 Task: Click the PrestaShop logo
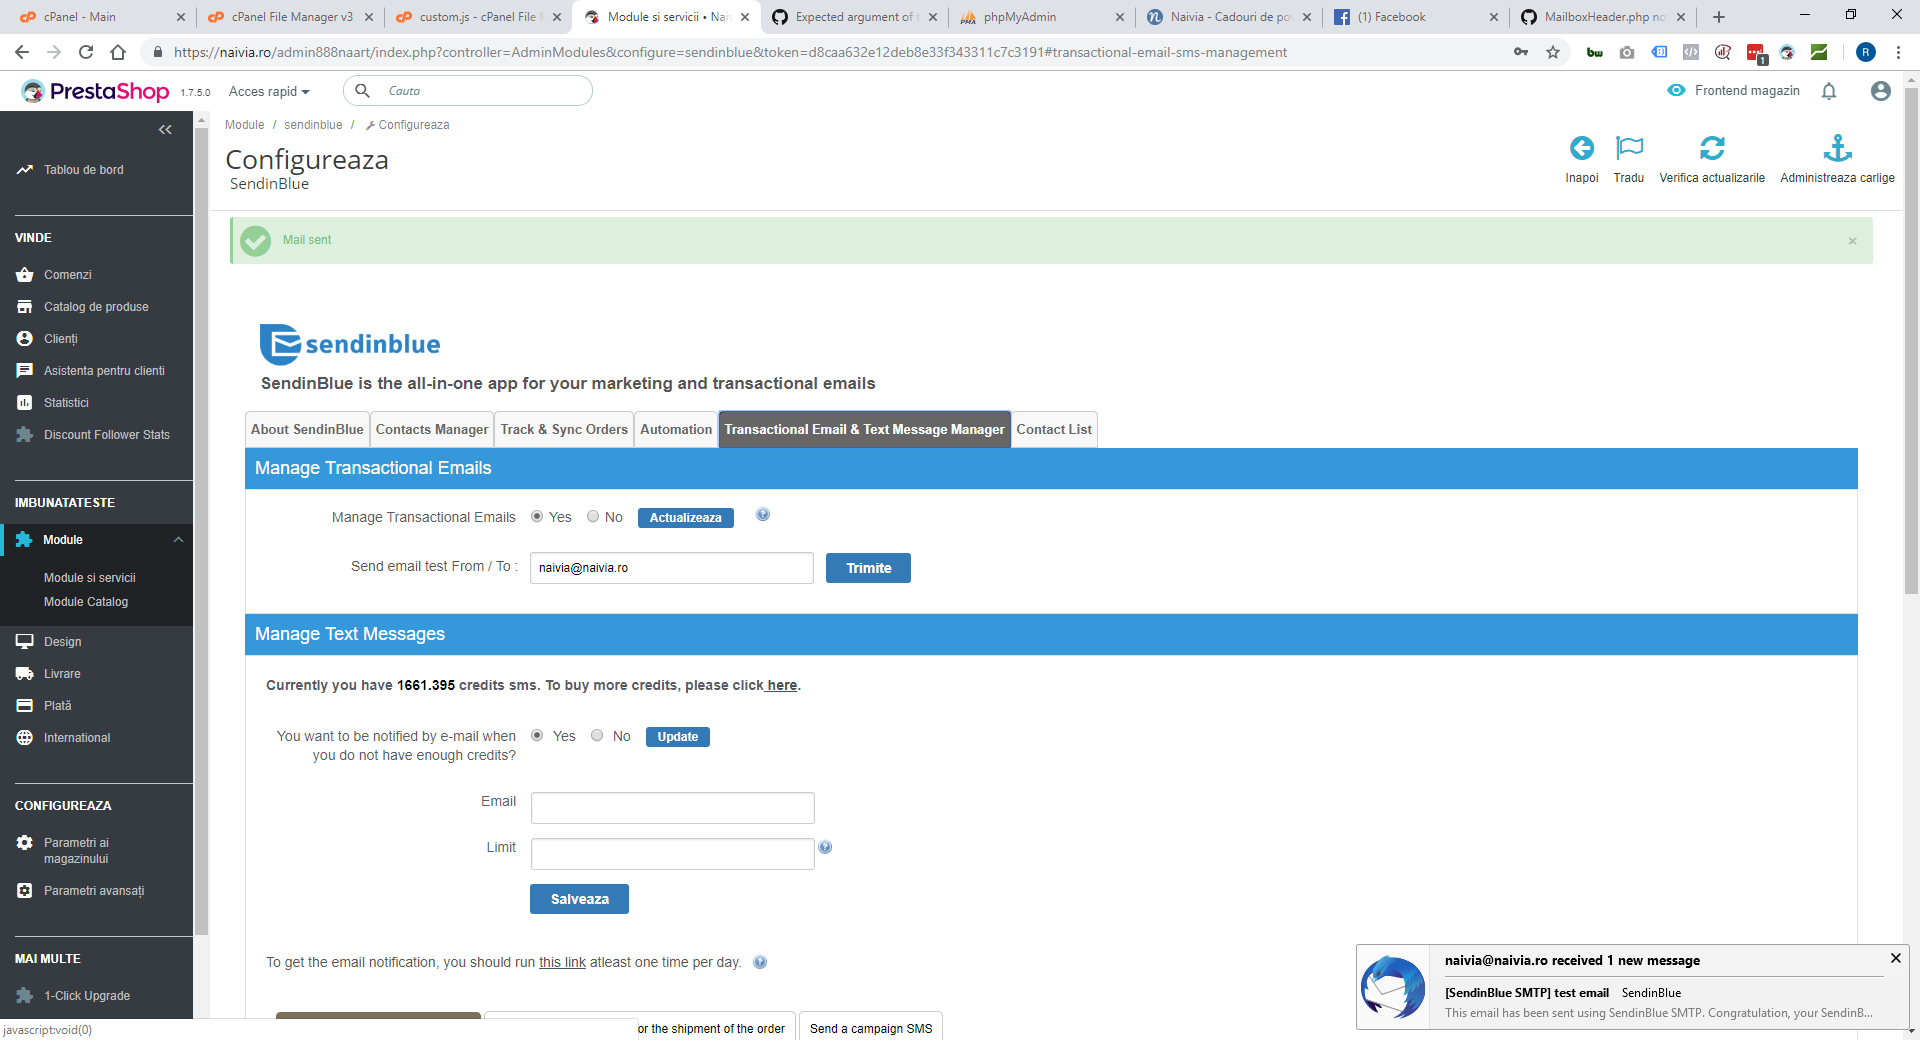tap(96, 91)
